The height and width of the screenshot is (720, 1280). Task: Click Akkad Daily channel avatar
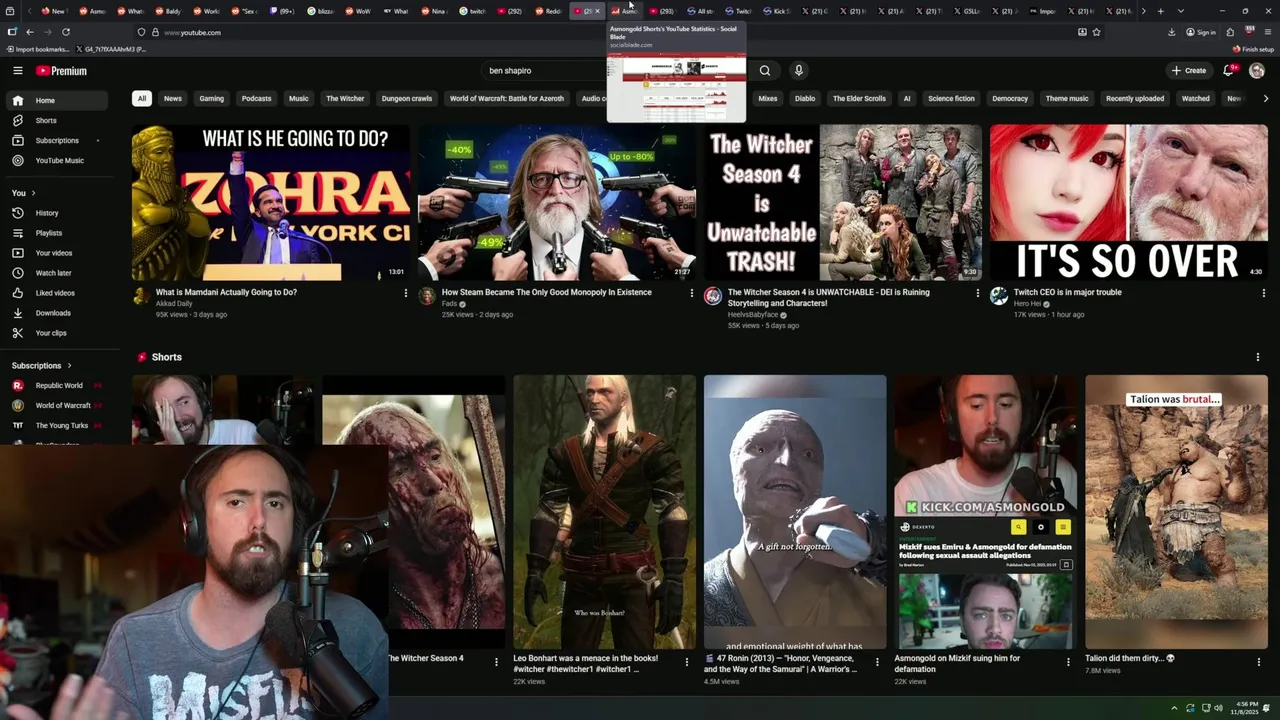(141, 296)
